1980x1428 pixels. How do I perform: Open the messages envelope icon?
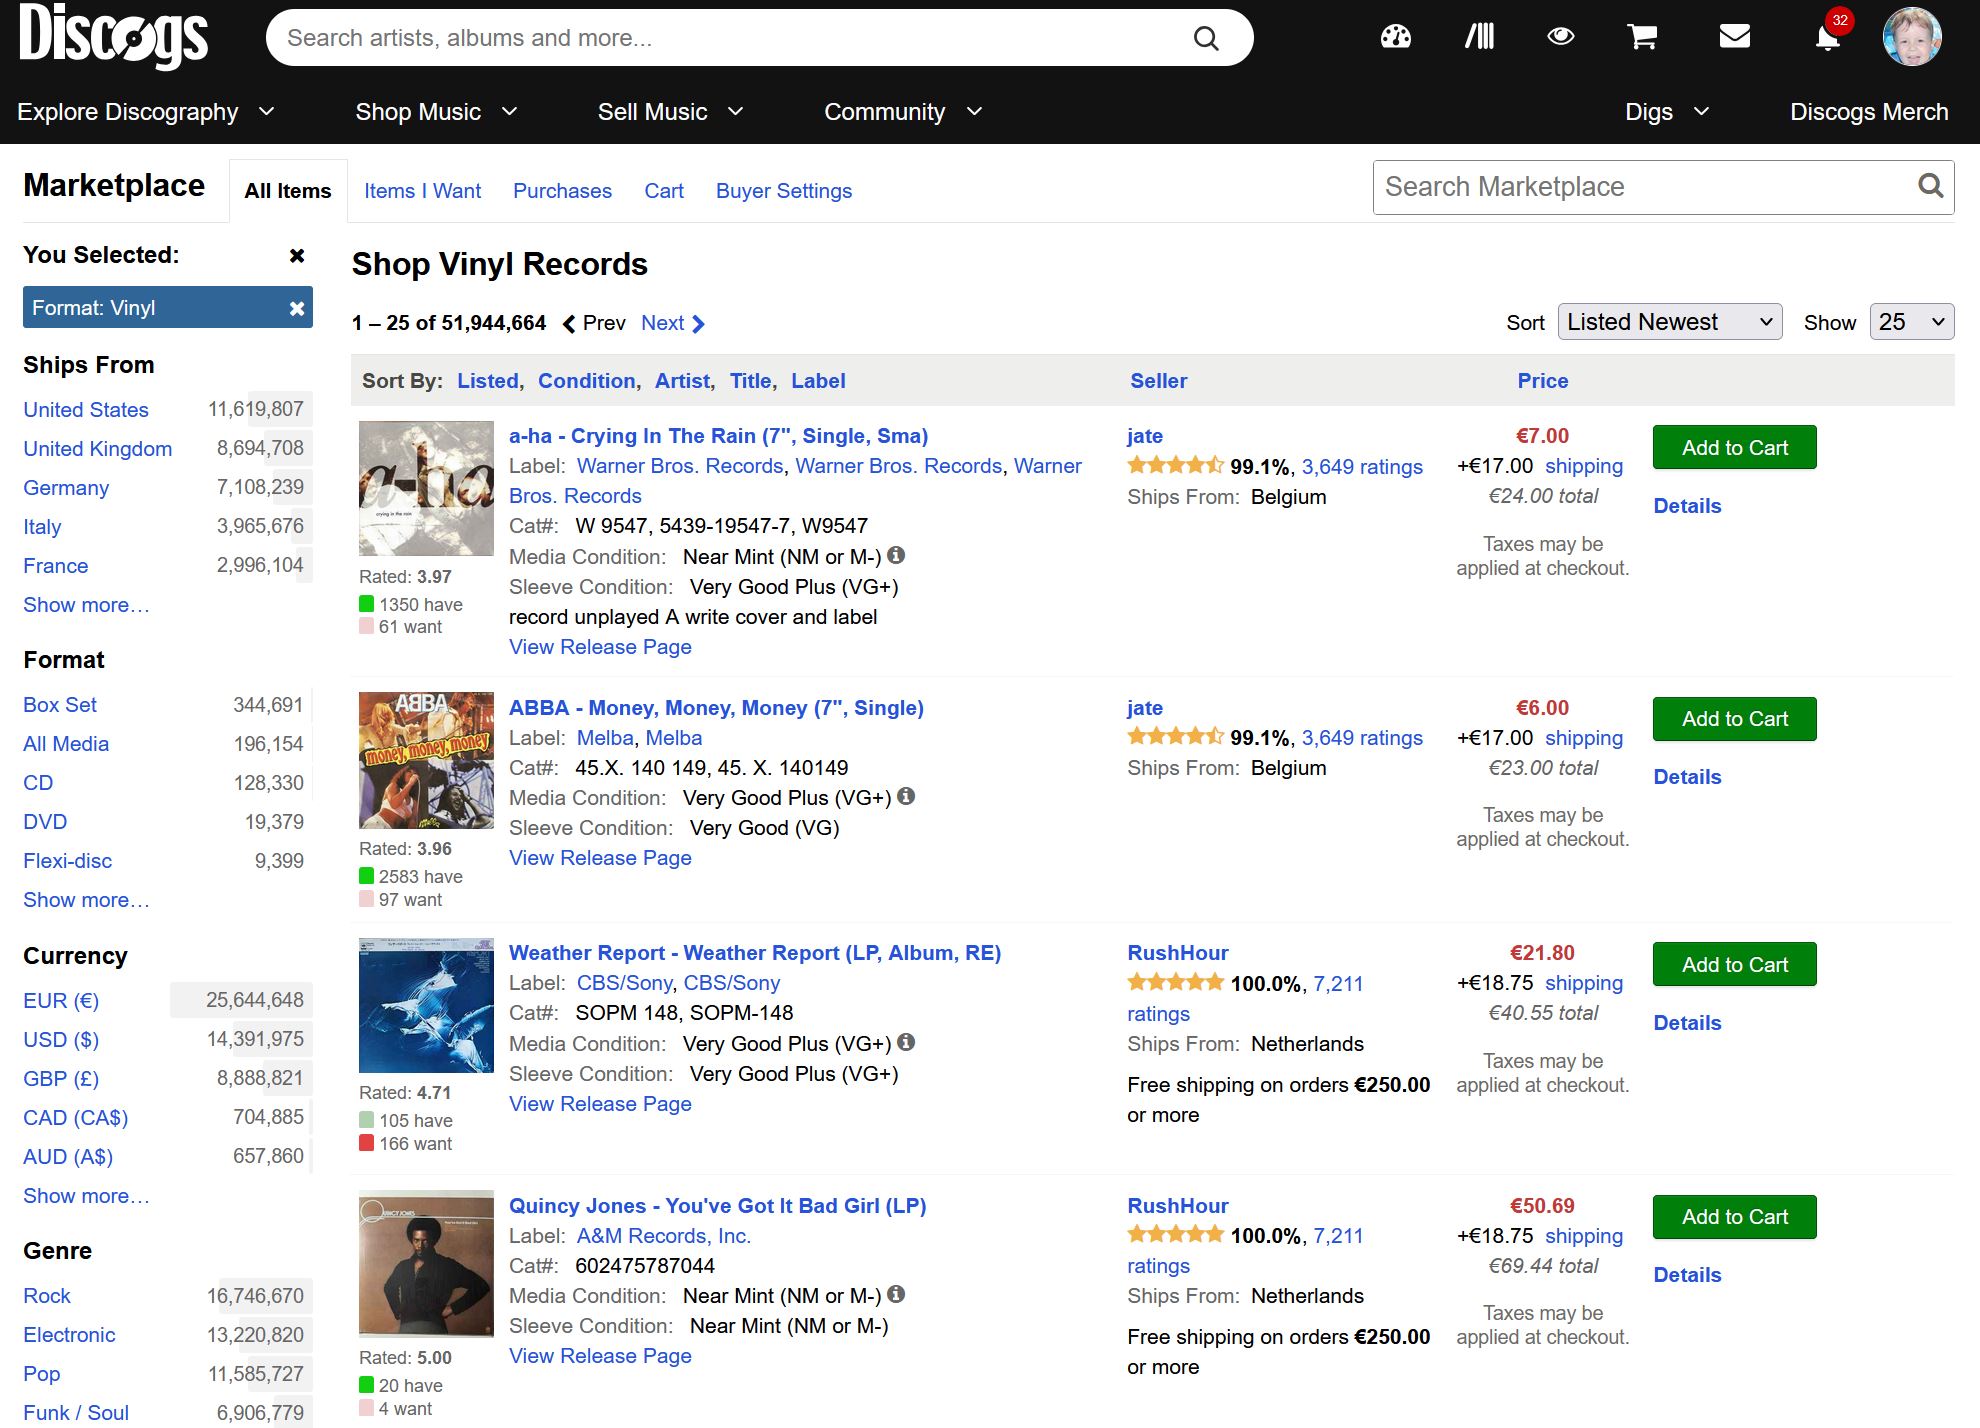[x=1734, y=38]
